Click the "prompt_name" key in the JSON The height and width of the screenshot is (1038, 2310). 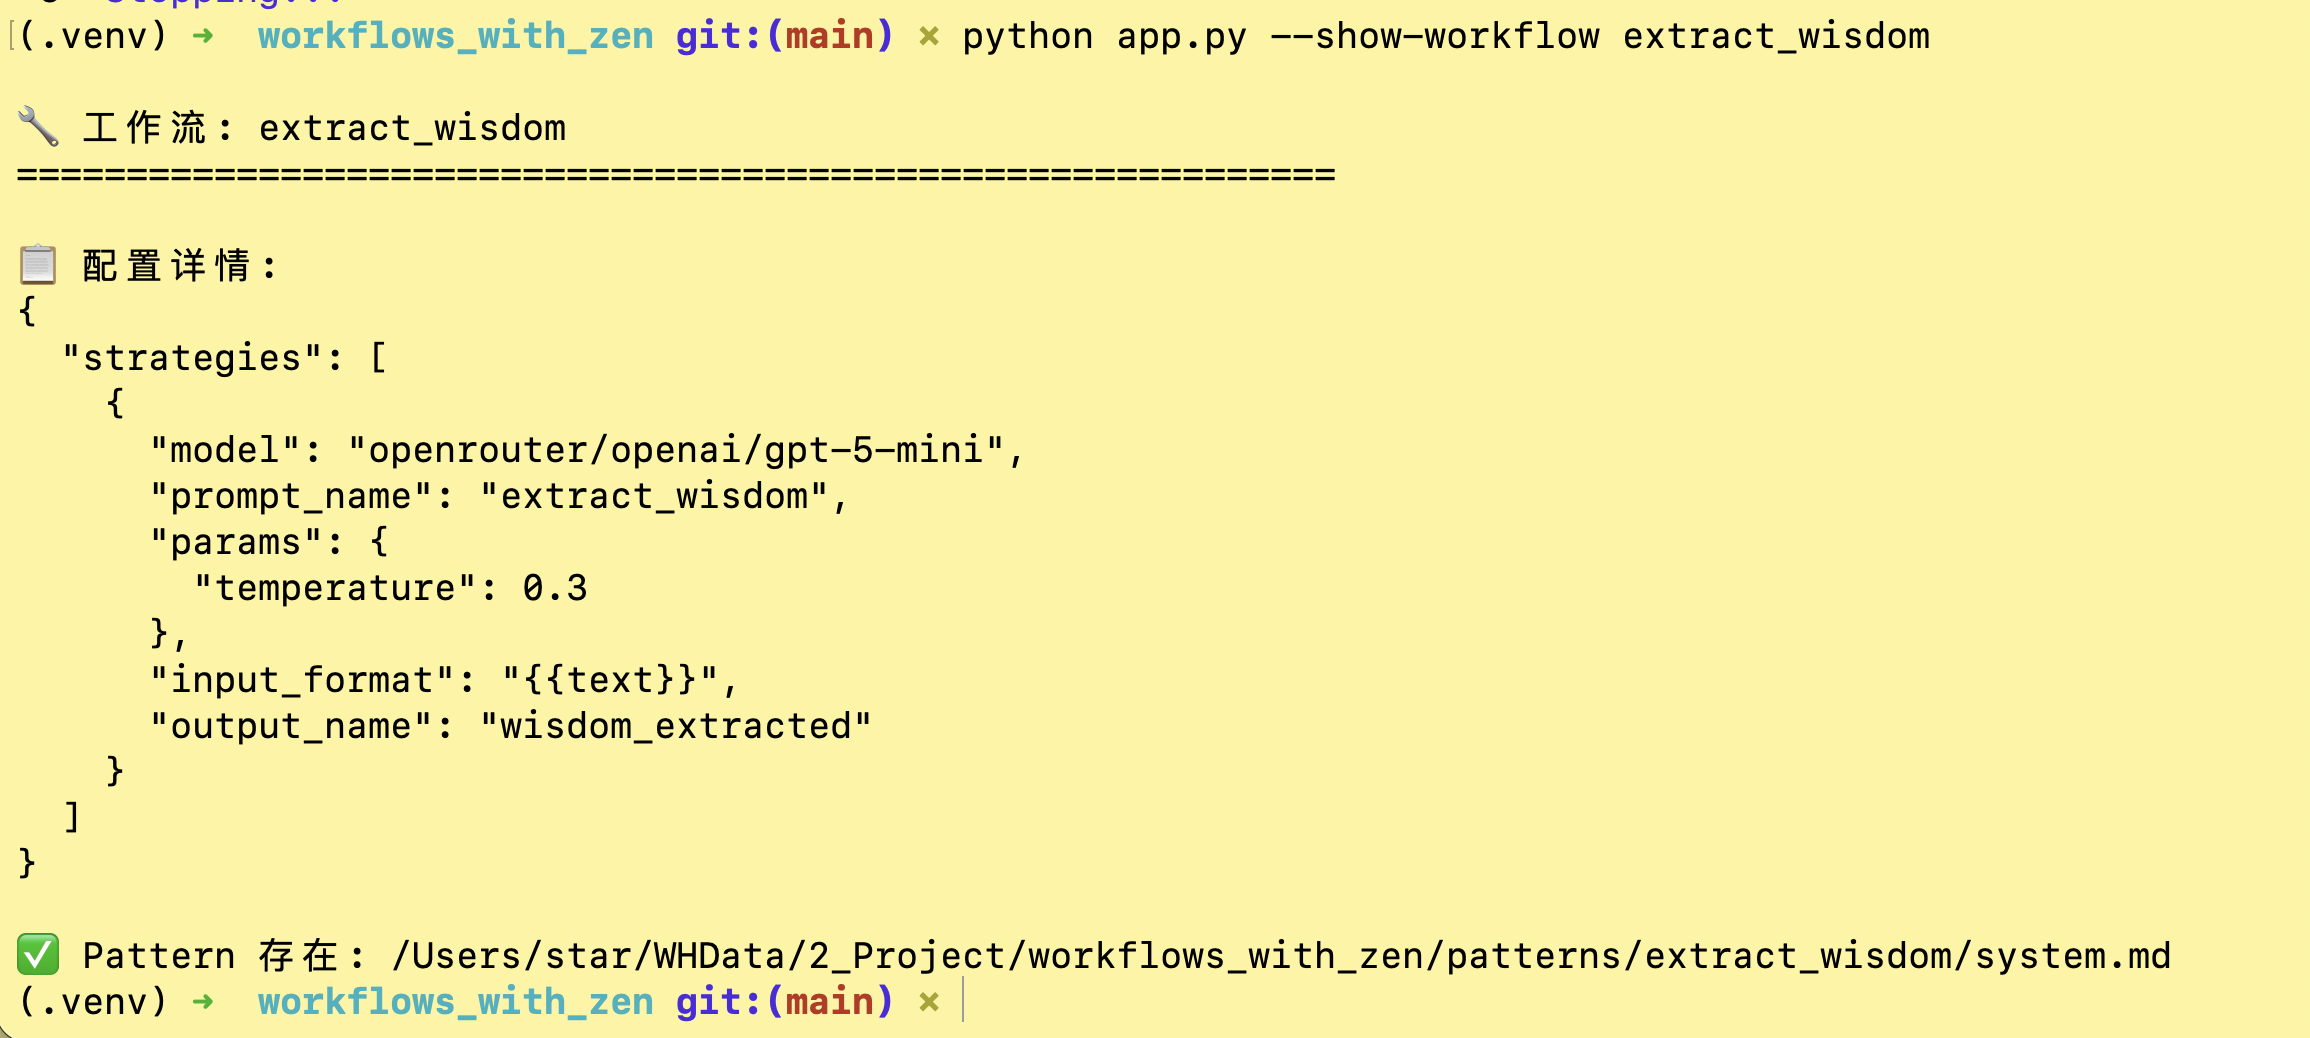pyautogui.click(x=291, y=496)
